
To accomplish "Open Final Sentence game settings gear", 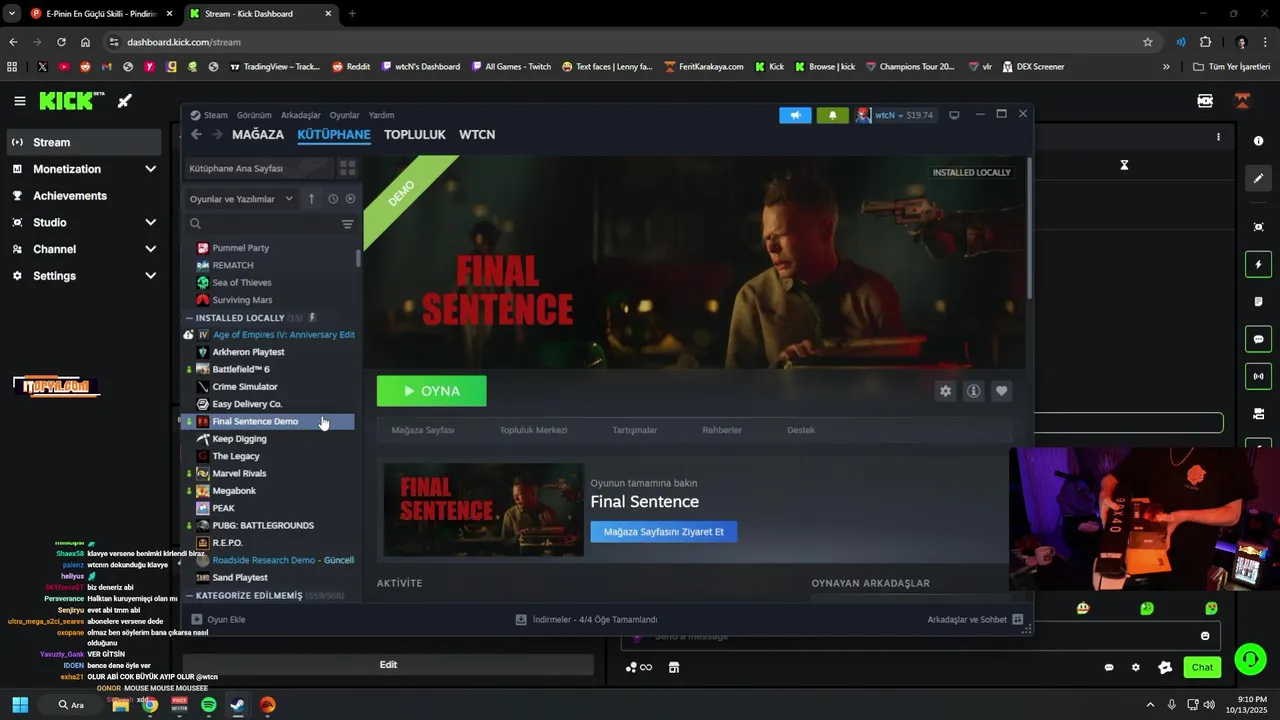I will 945,391.
